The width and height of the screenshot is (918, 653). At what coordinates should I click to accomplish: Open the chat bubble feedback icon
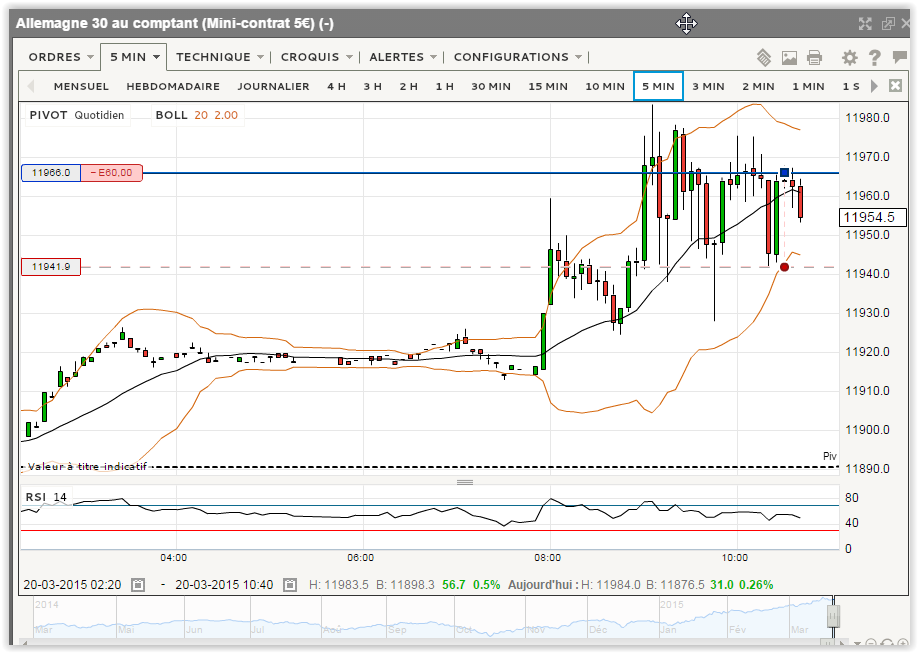[x=899, y=57]
